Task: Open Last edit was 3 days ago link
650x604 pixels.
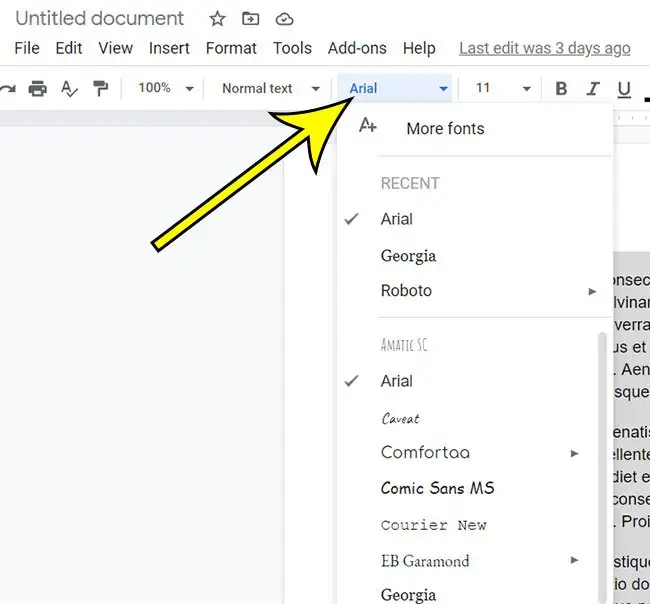Action: pos(545,49)
